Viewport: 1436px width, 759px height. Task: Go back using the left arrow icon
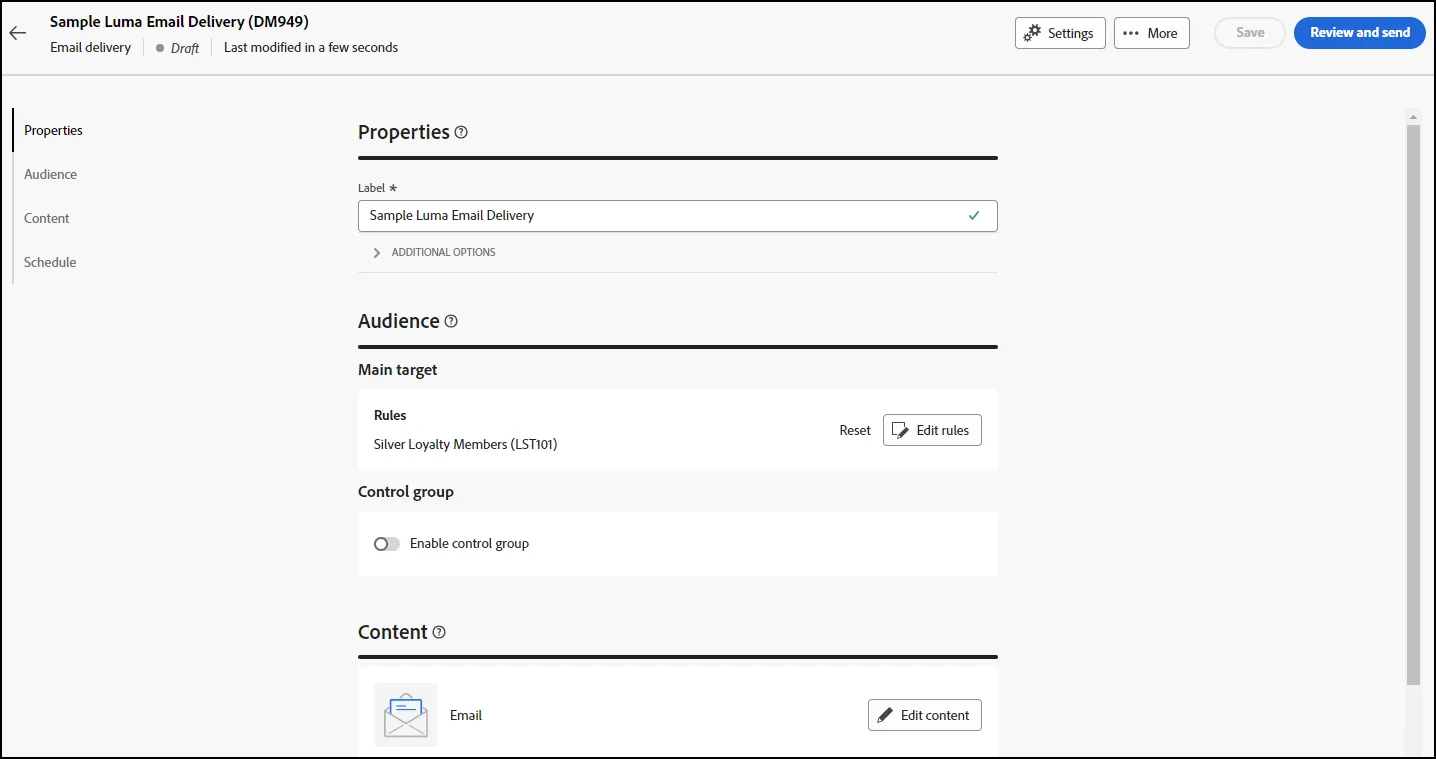pyautogui.click(x=17, y=33)
